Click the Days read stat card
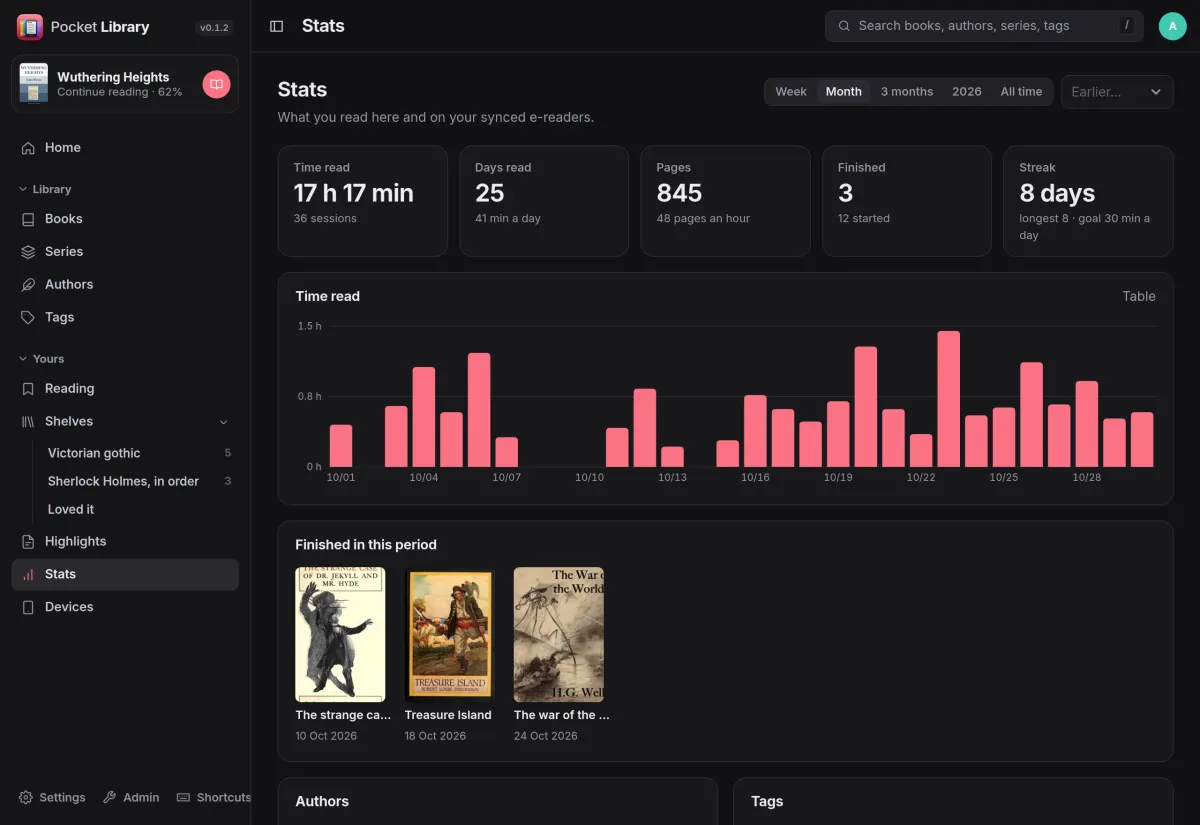 [x=544, y=201]
